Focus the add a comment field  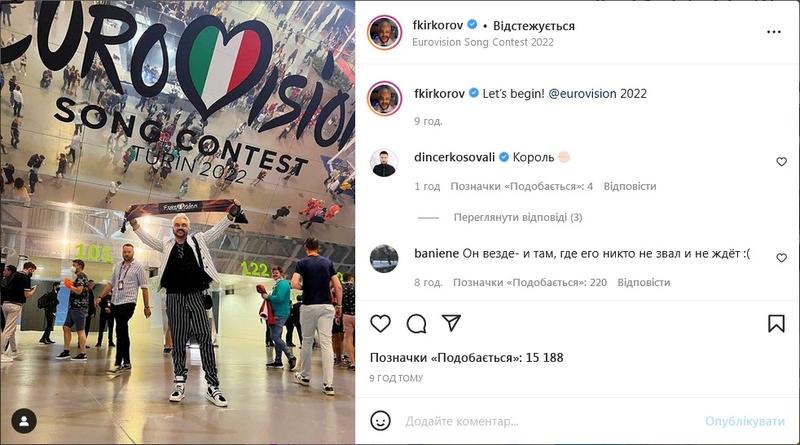click(x=548, y=422)
